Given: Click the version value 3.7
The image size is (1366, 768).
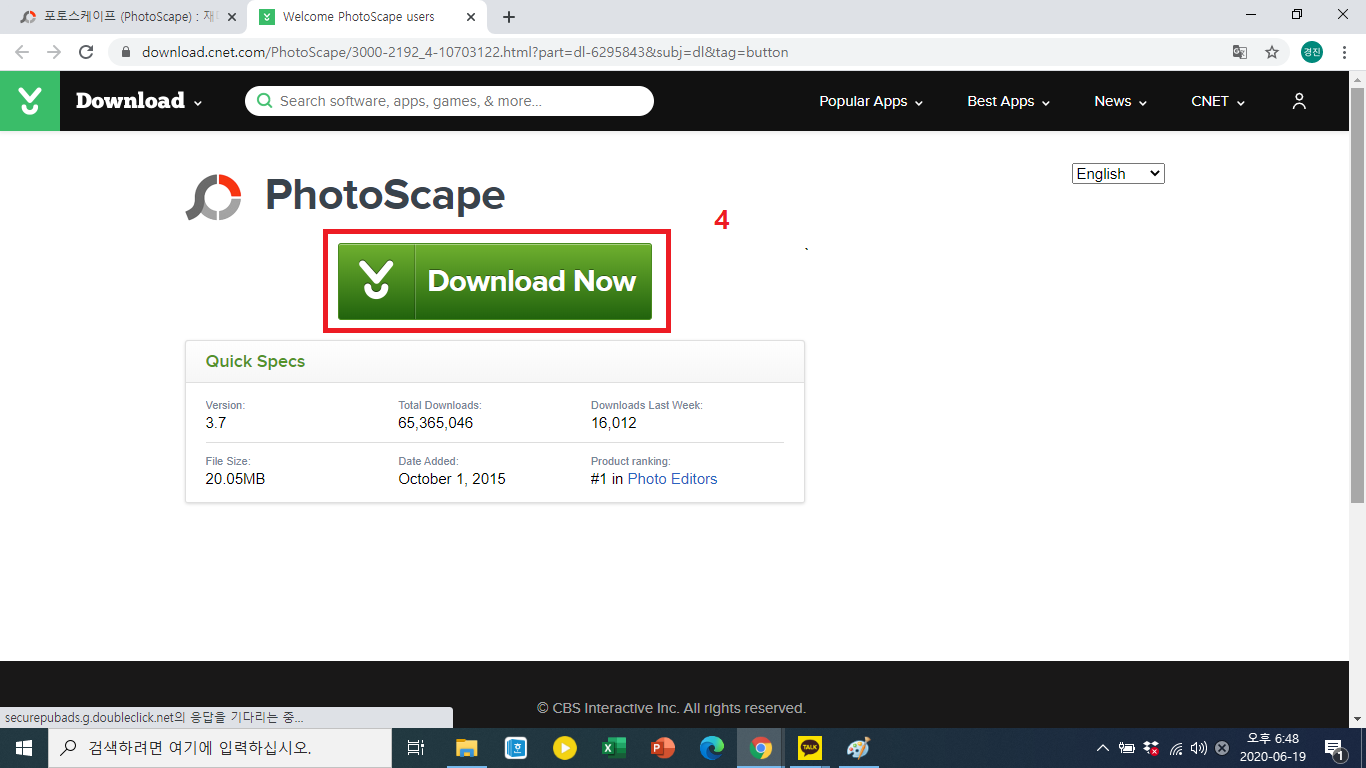Looking at the screenshot, I should click(x=216, y=423).
